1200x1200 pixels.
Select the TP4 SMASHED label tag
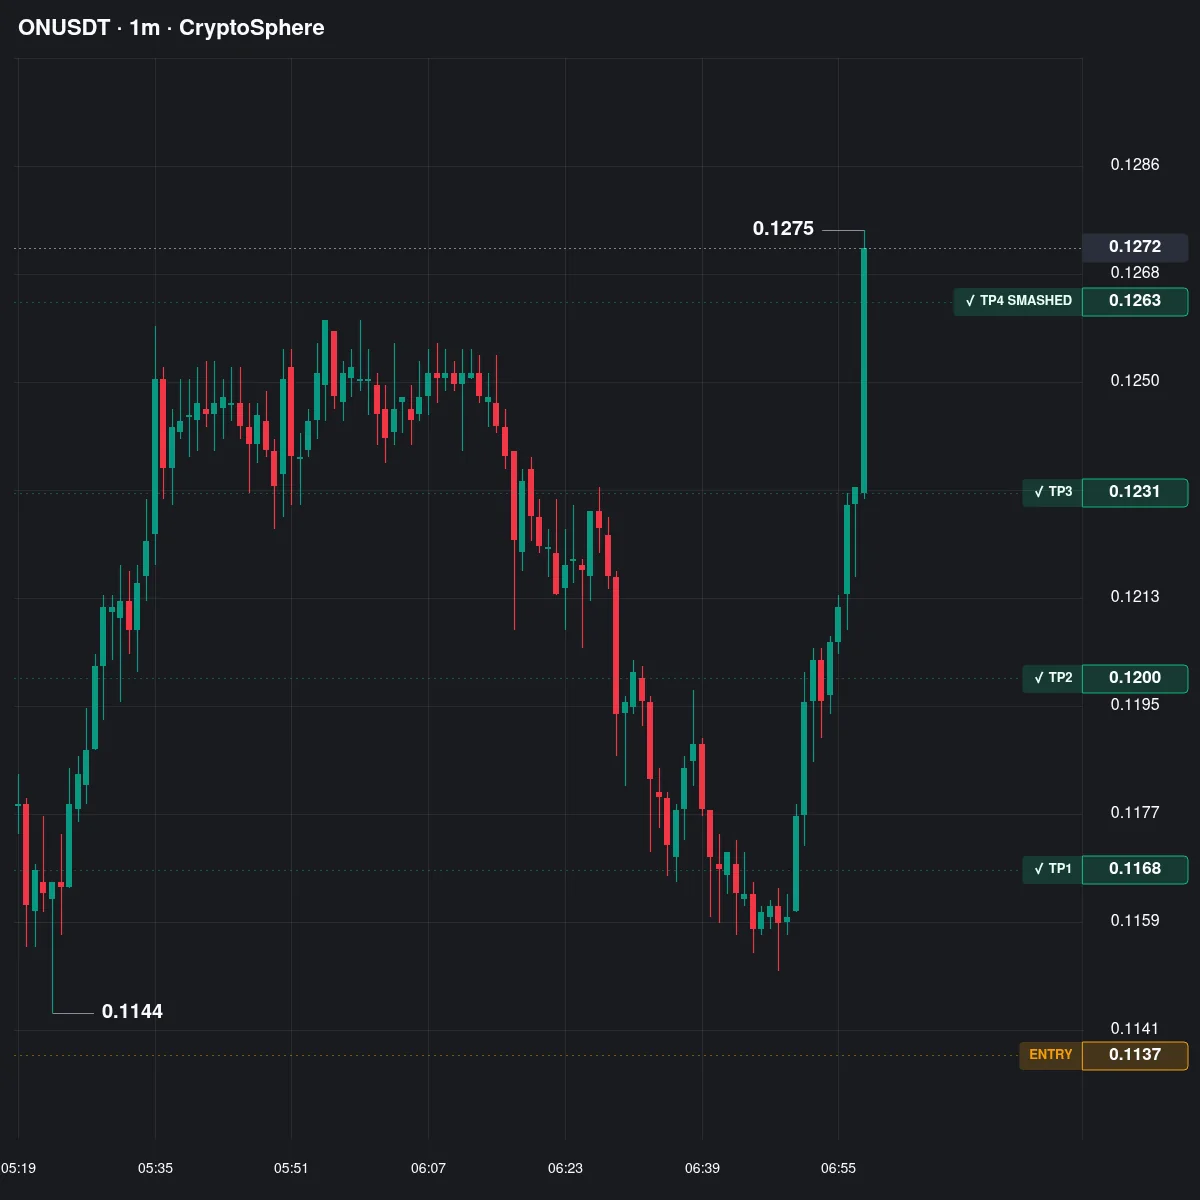coord(1018,301)
